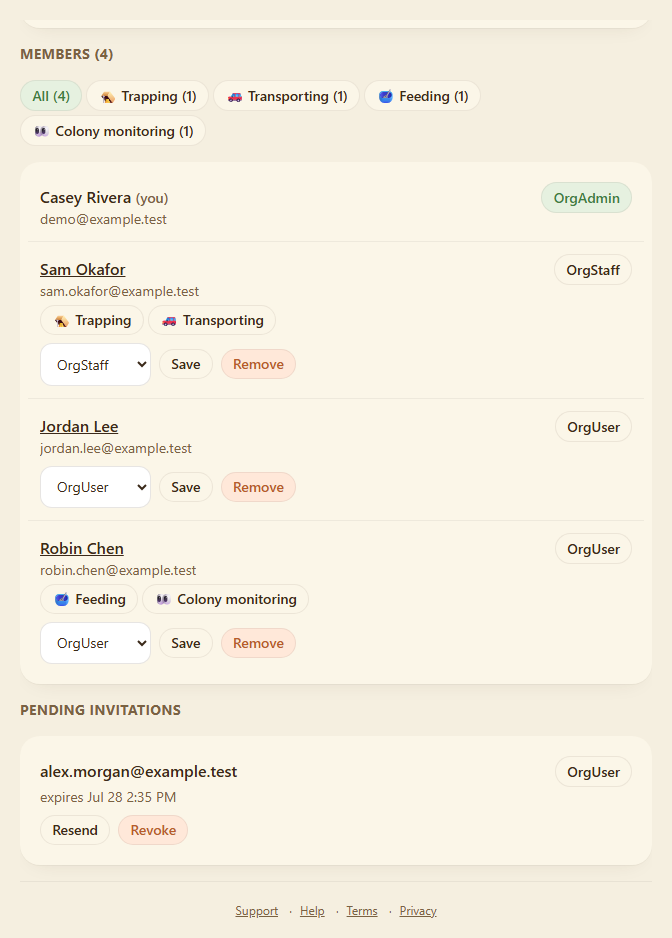The image size is (672, 938).
Task: Resend invitation to alex.morgan
Action: pos(75,830)
